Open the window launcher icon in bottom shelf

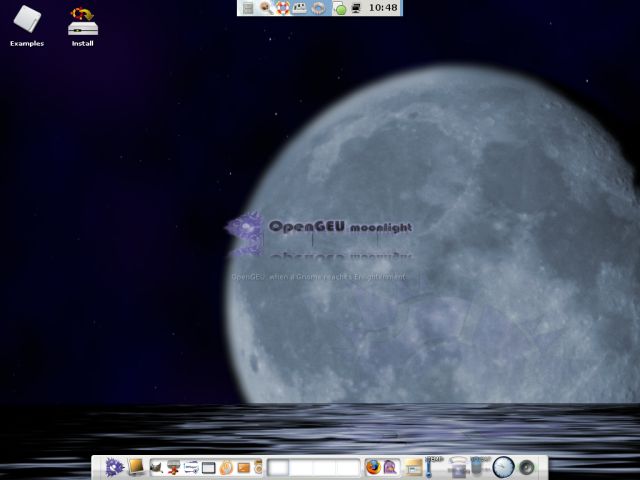209,468
